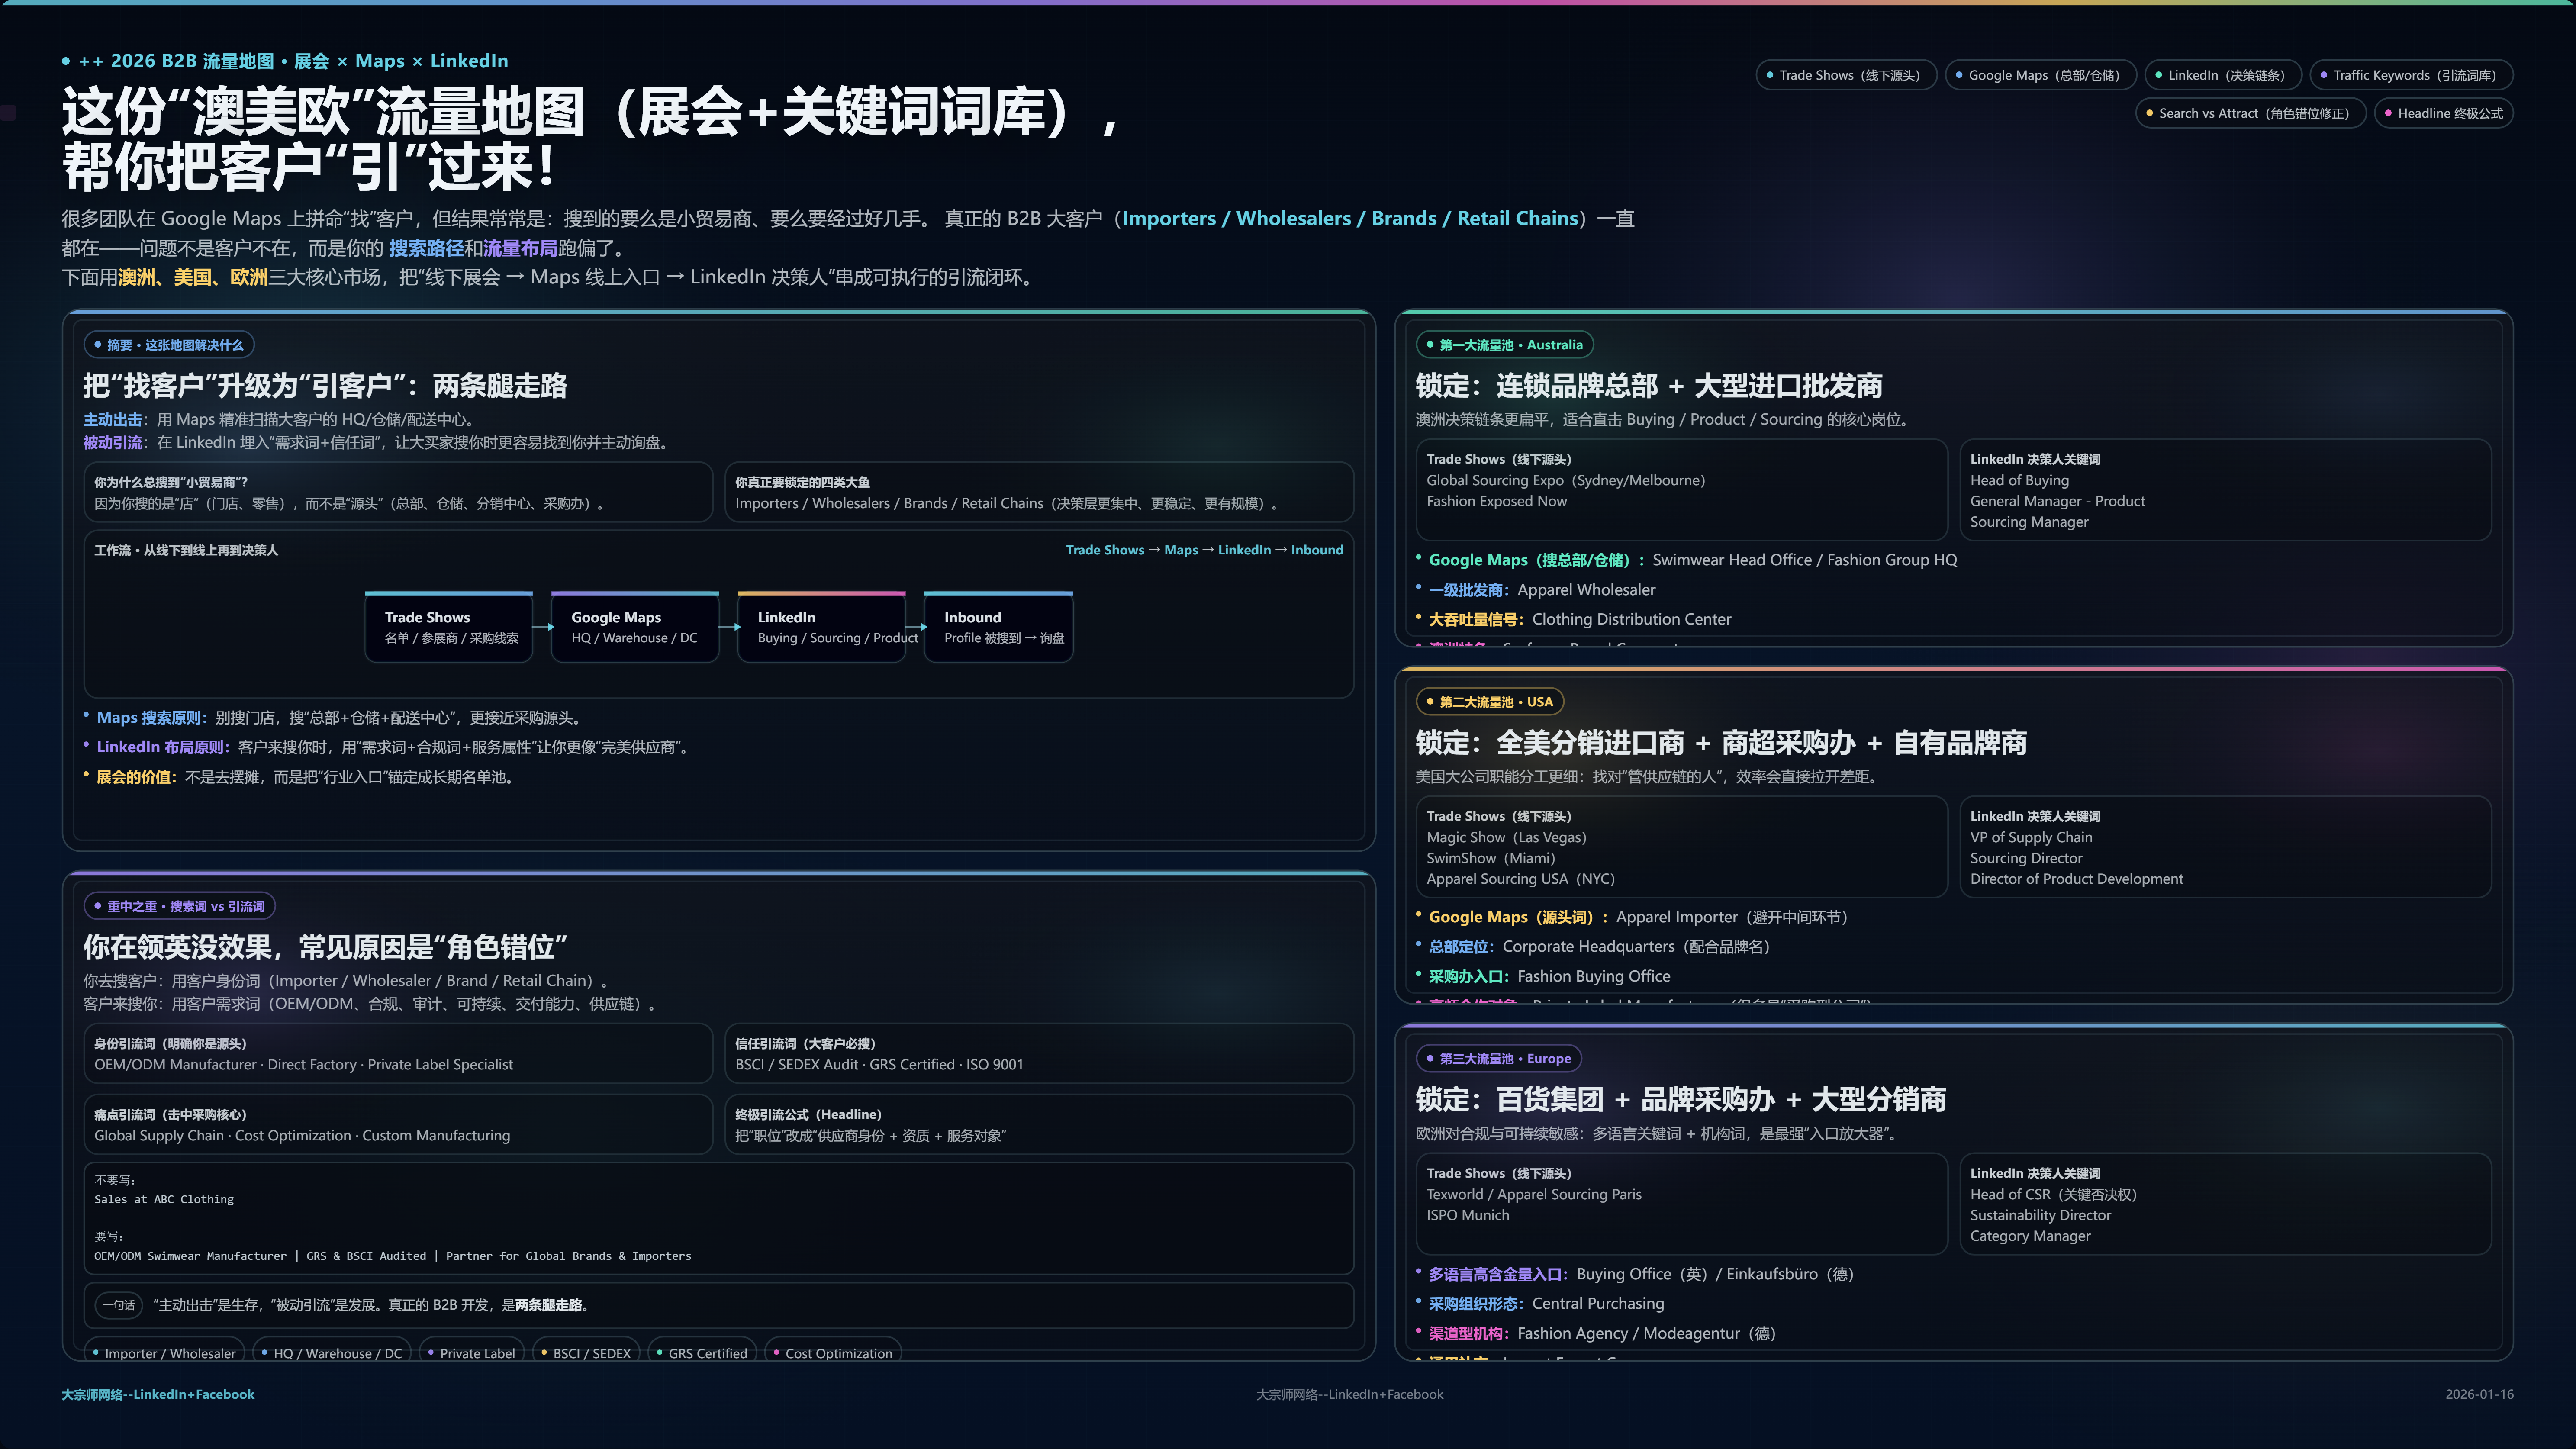This screenshot has width=2576, height=1449.
Task: Click the 第一大流量池 · Australia badge
Action: (x=1504, y=345)
